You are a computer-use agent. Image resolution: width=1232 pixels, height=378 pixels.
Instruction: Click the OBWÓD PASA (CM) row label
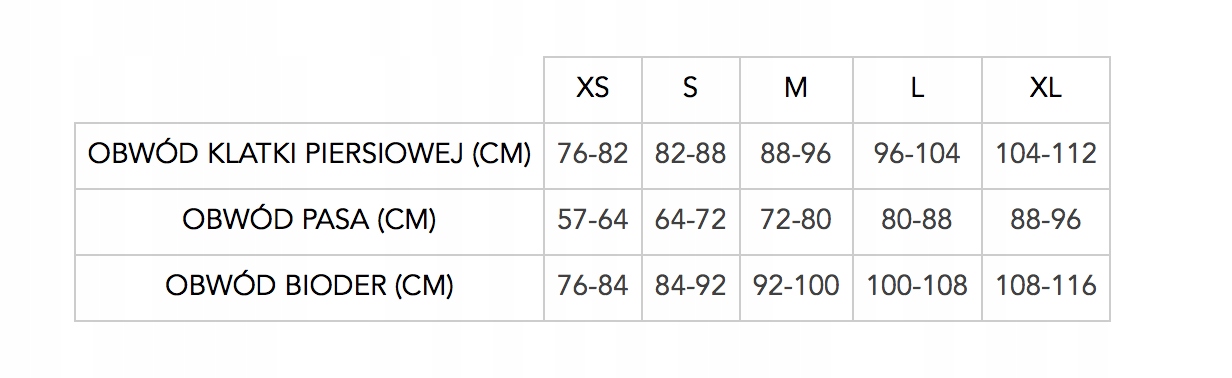(310, 220)
